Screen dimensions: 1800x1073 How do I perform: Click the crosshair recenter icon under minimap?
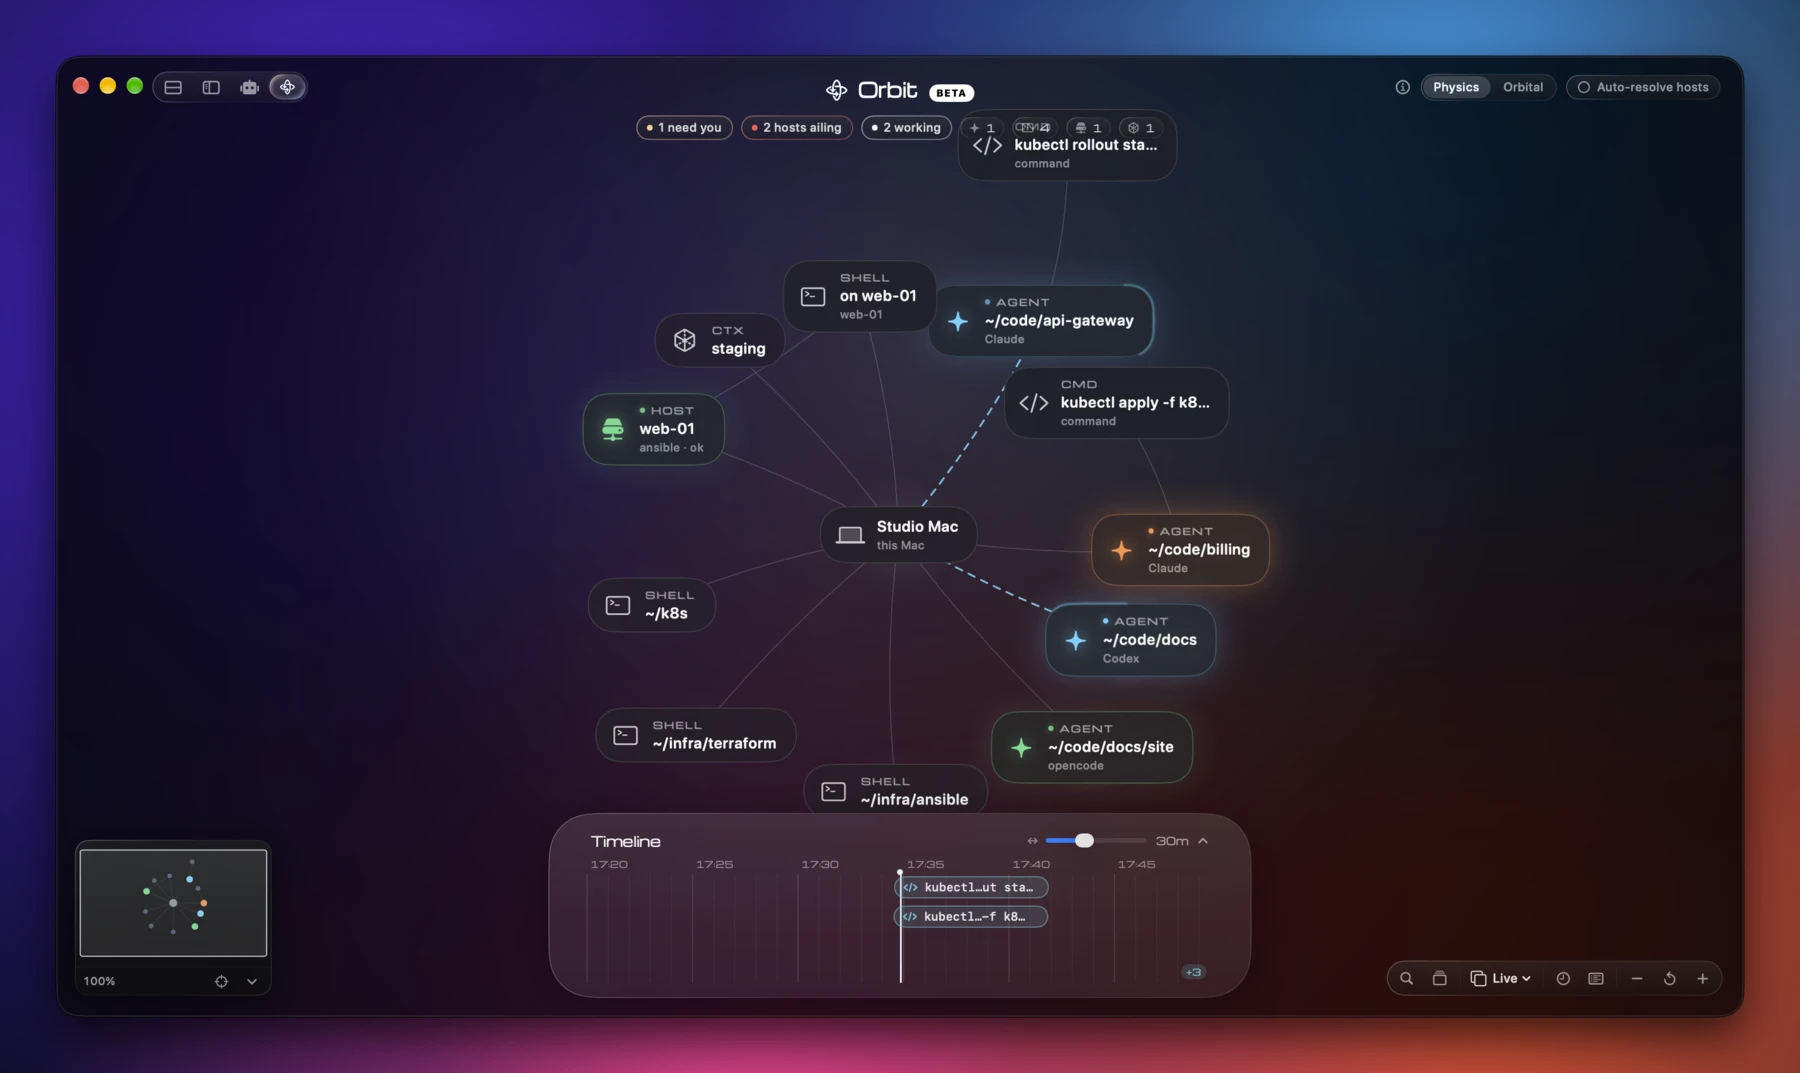pos(221,981)
